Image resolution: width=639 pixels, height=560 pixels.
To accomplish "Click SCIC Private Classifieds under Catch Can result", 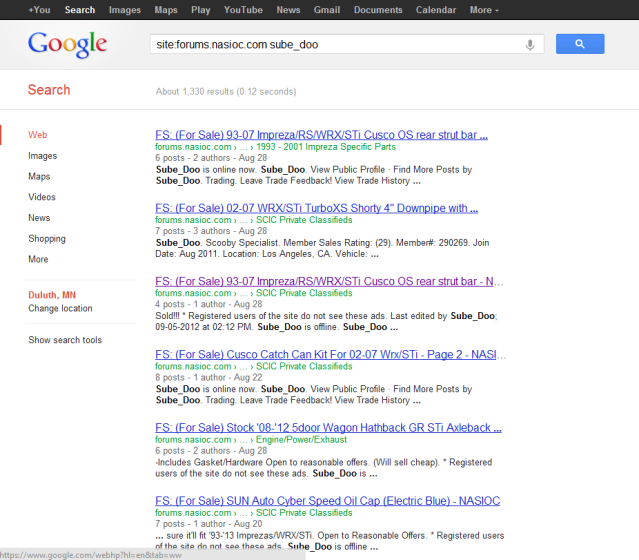I will point(304,366).
